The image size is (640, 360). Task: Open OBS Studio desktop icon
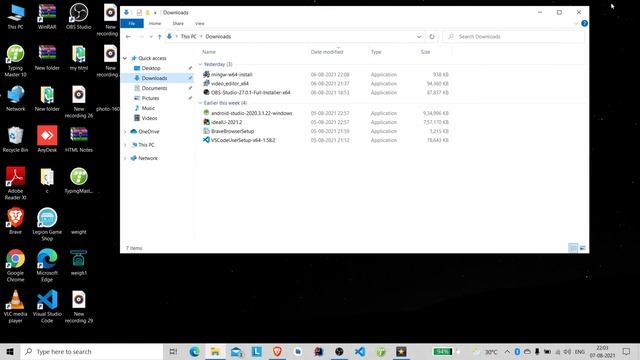coord(78,16)
